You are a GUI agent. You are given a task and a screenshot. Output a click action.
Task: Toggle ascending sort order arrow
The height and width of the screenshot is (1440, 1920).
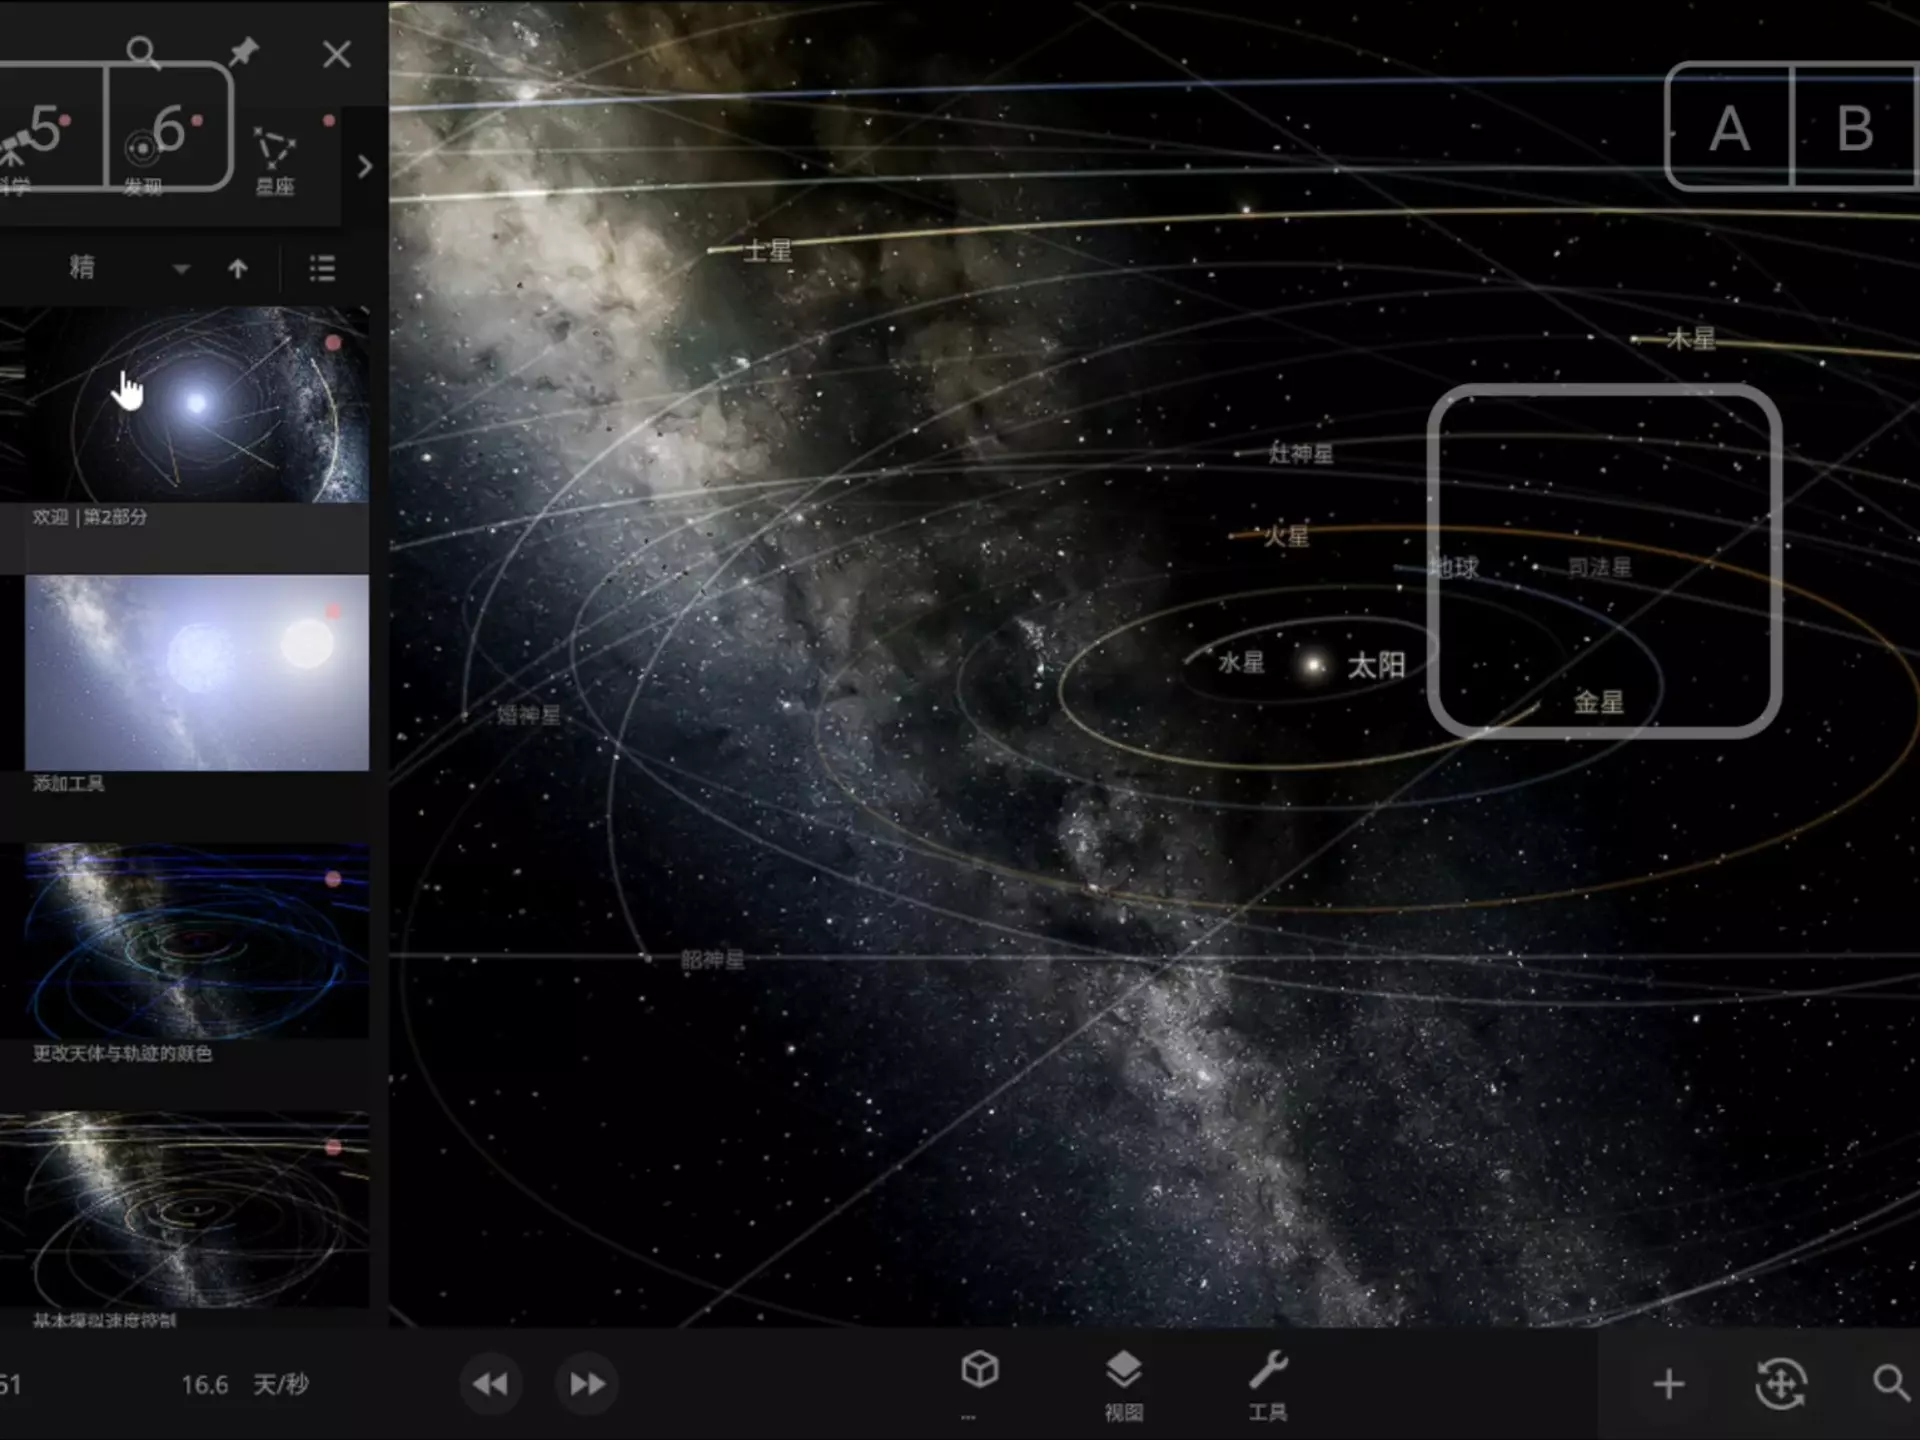[237, 268]
